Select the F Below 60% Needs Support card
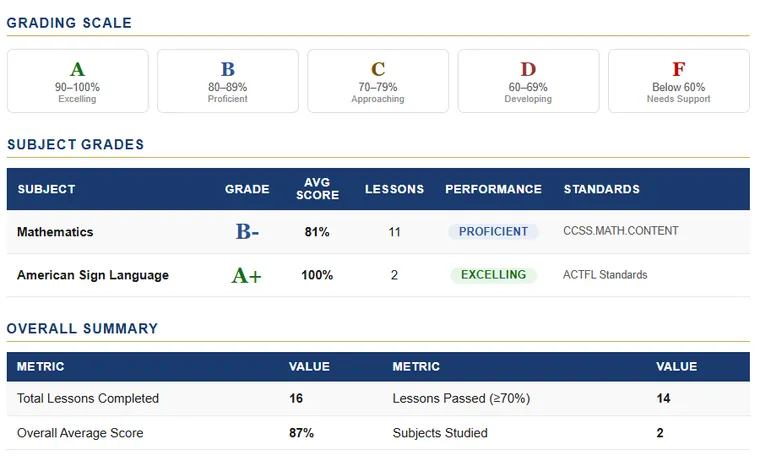Image resolution: width=760 pixels, height=460 pixels. (x=679, y=81)
